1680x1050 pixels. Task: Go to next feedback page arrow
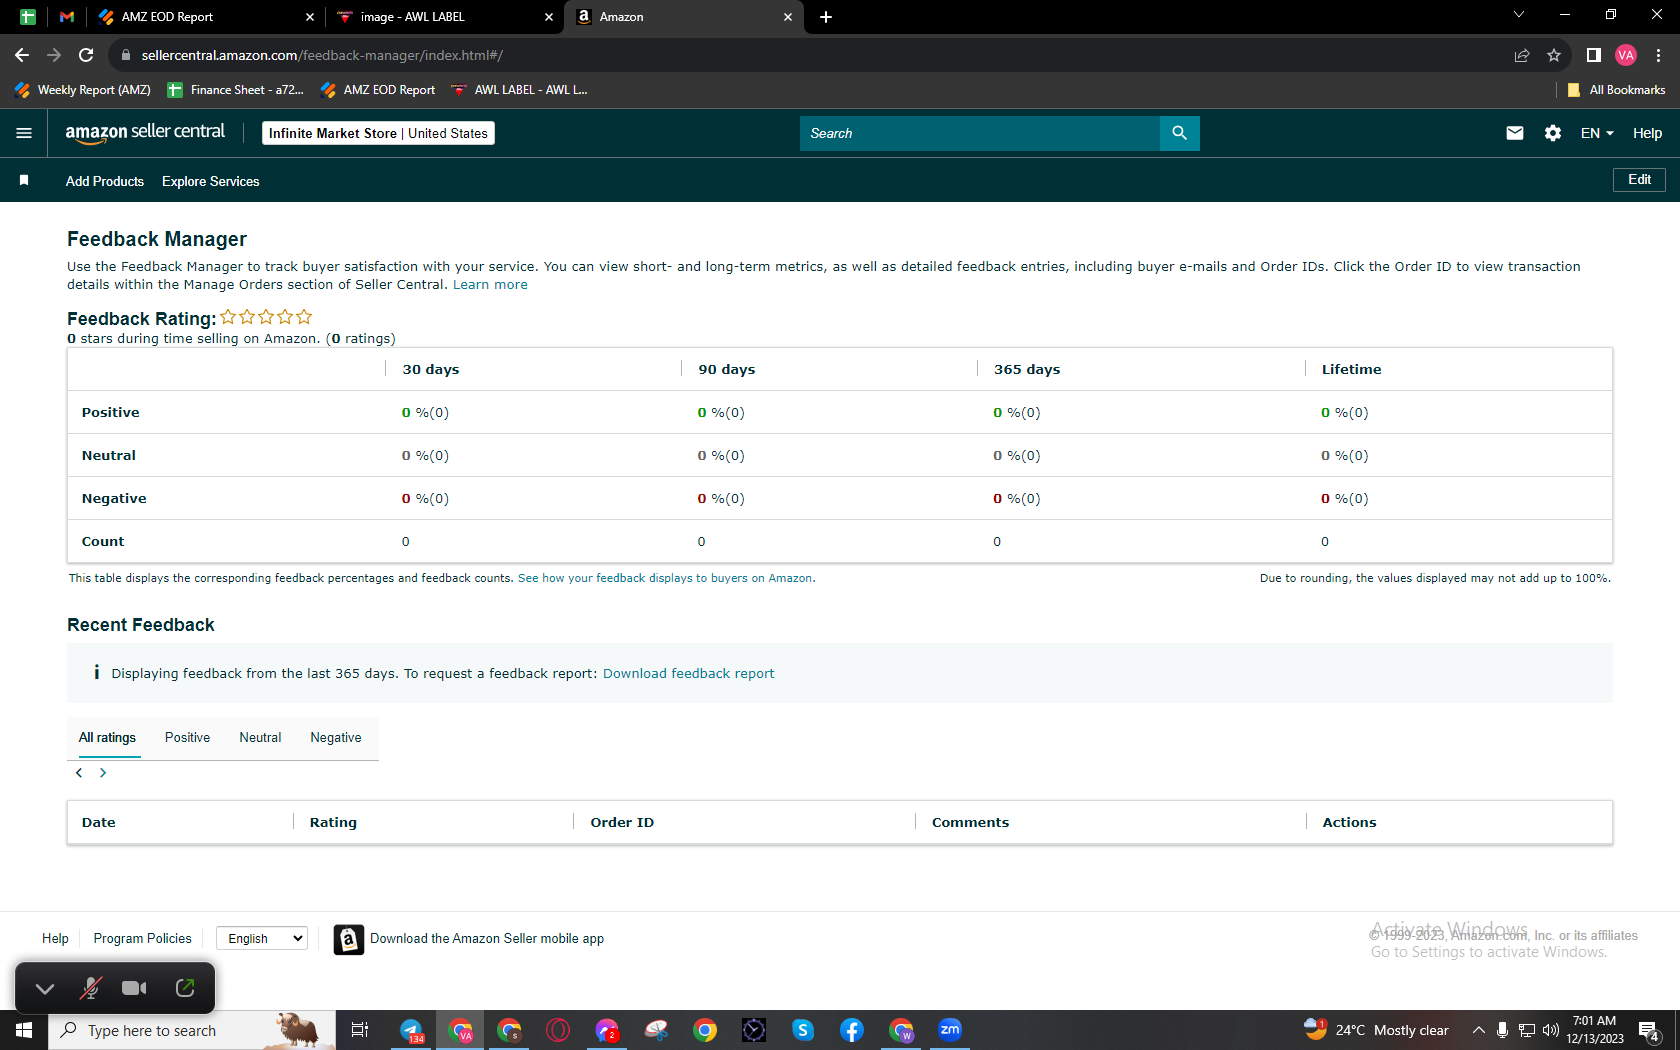point(103,773)
